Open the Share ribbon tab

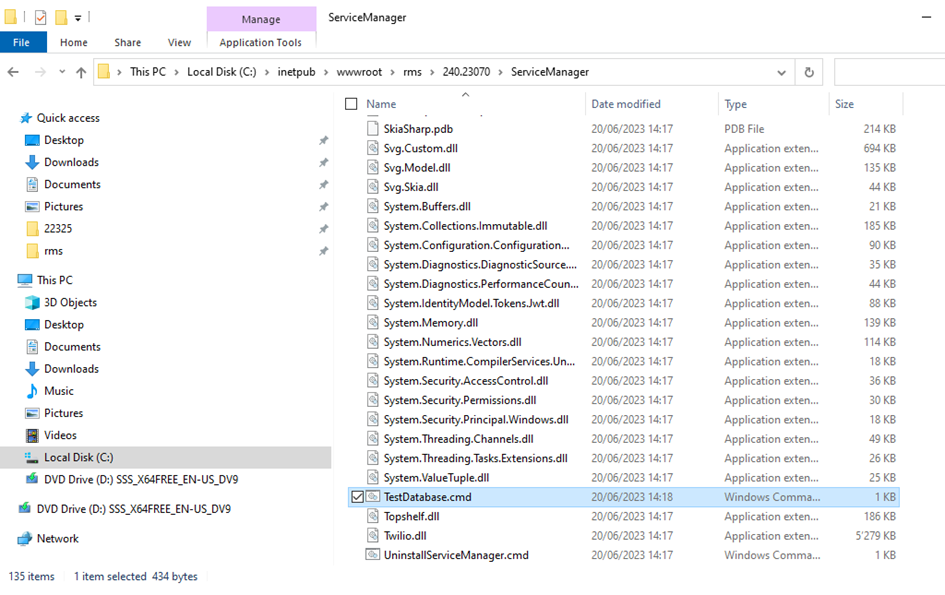point(127,42)
